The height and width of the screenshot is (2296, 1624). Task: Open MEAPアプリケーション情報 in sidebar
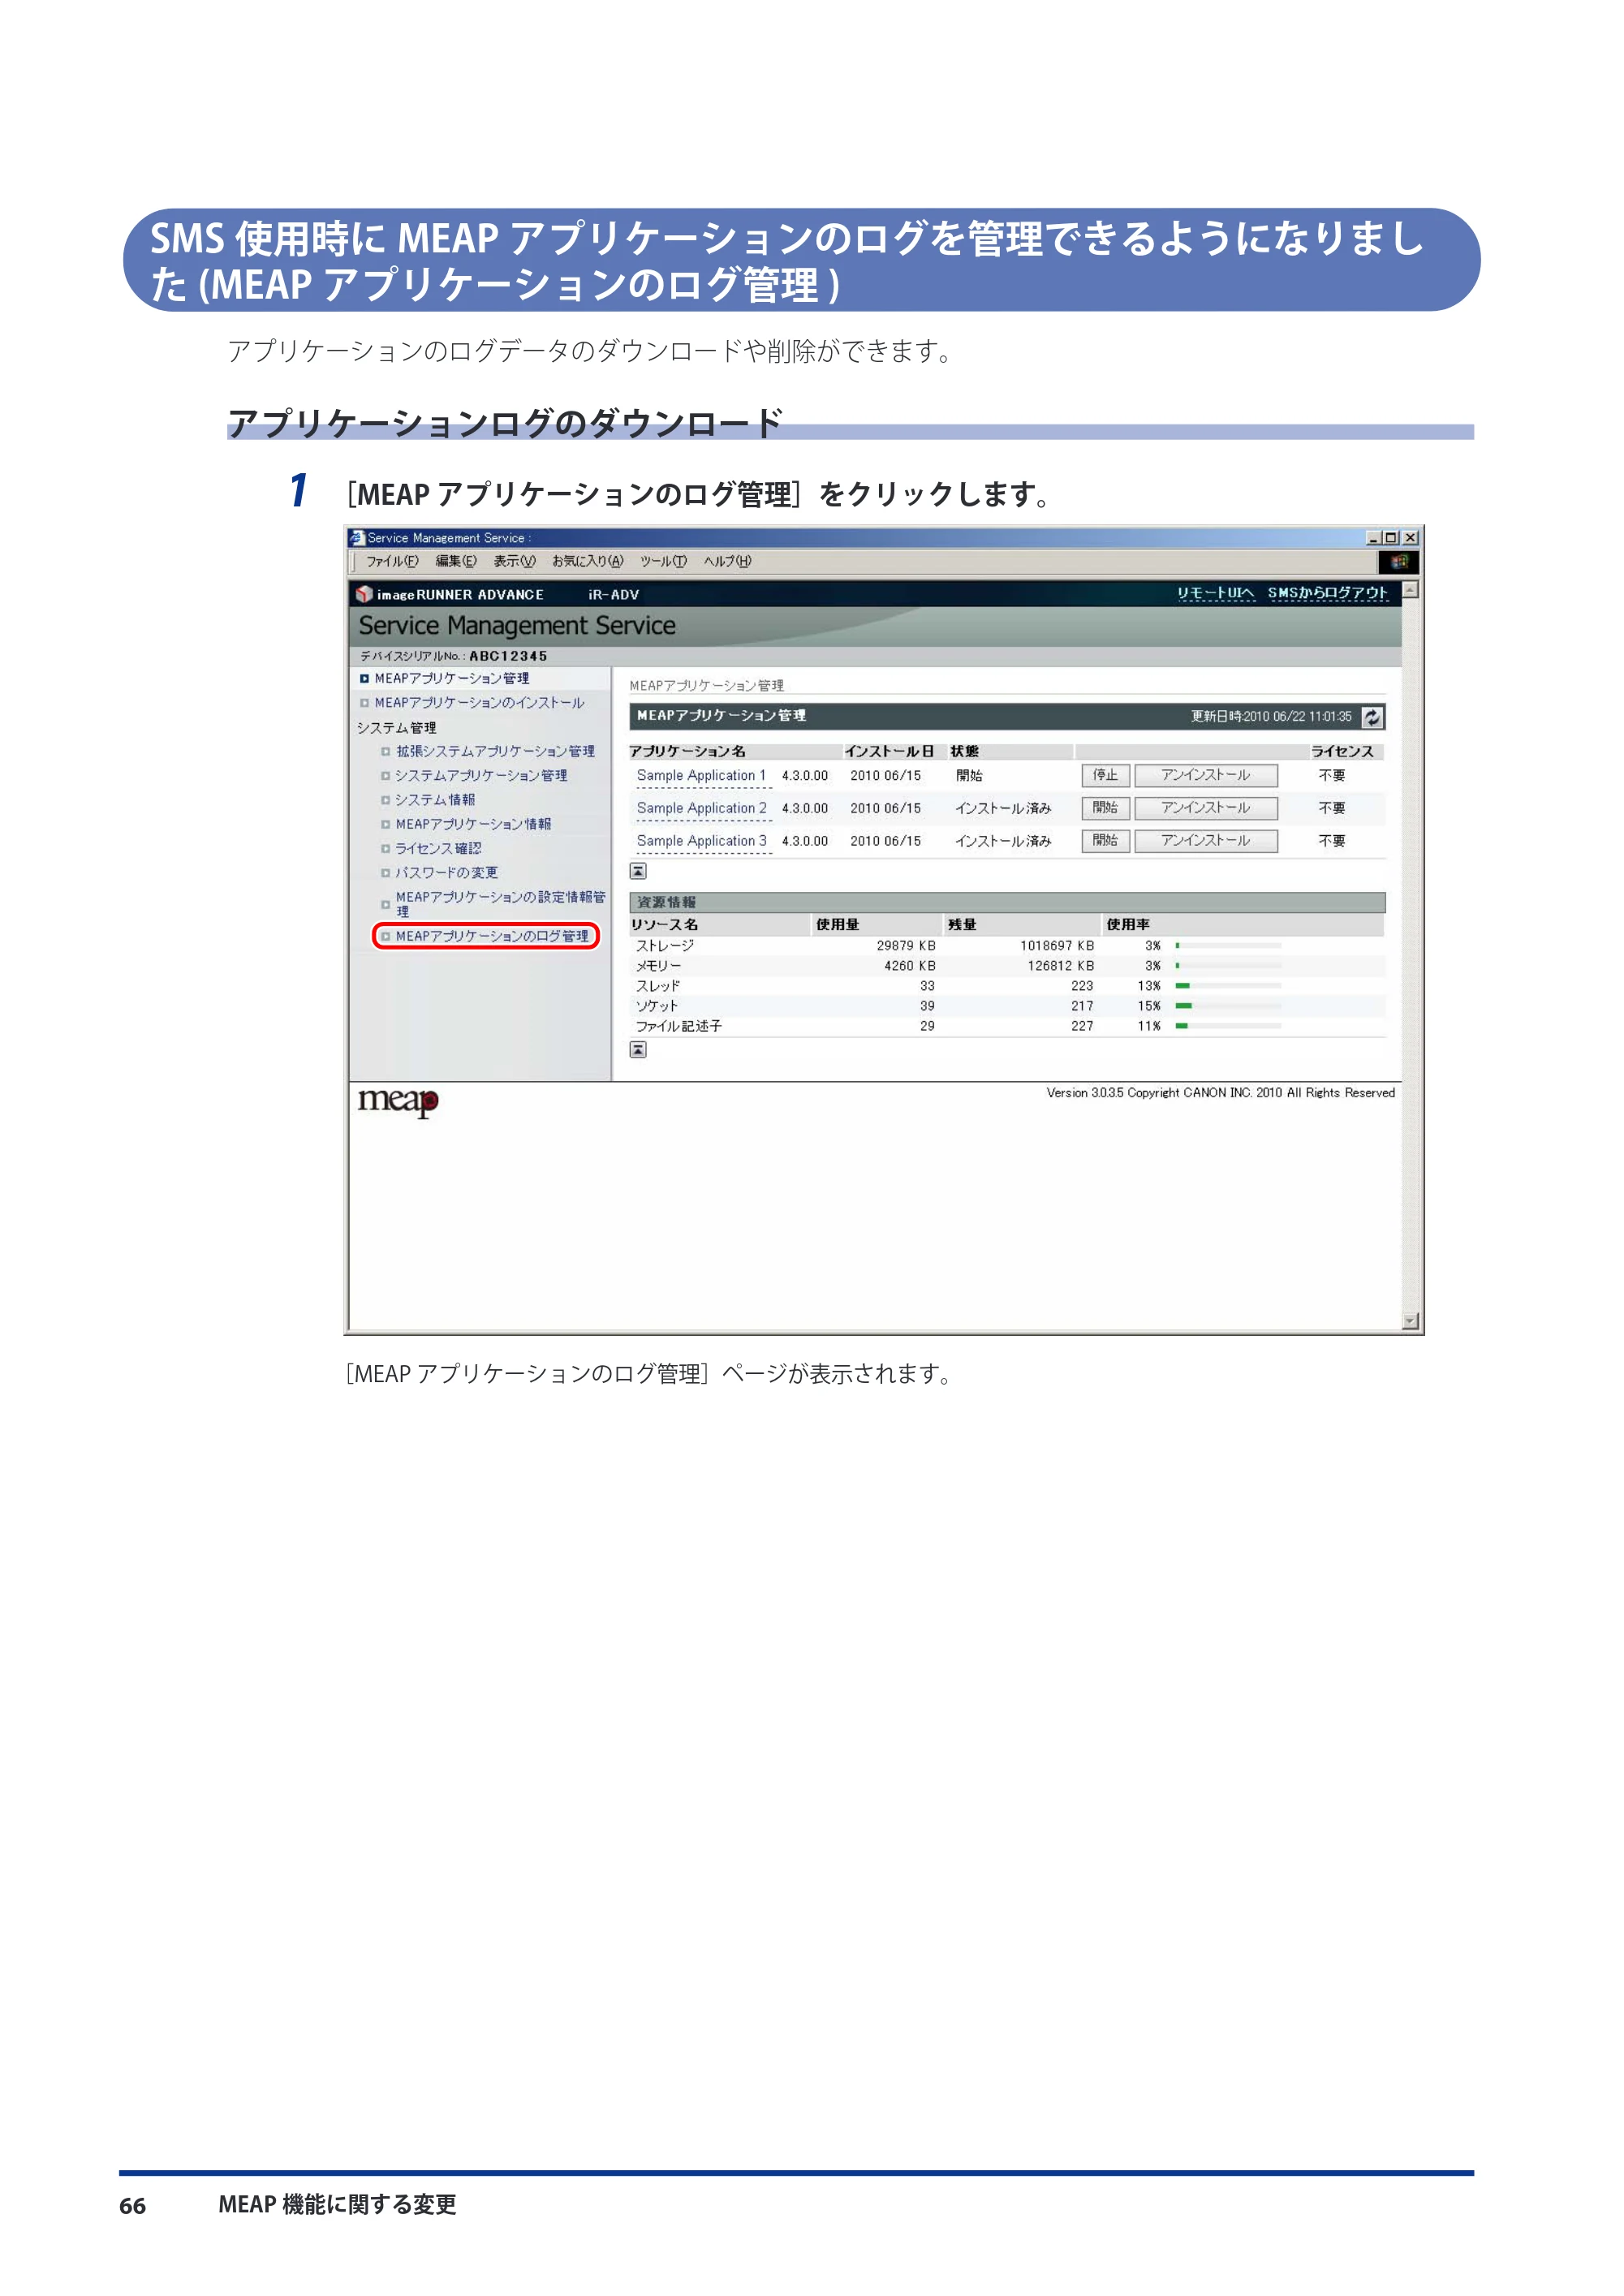(473, 824)
